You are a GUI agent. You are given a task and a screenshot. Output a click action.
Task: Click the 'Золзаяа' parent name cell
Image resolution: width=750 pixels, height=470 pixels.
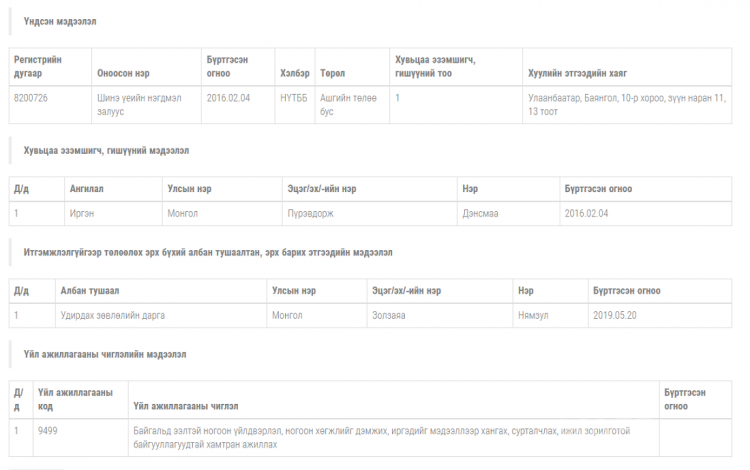point(440,315)
